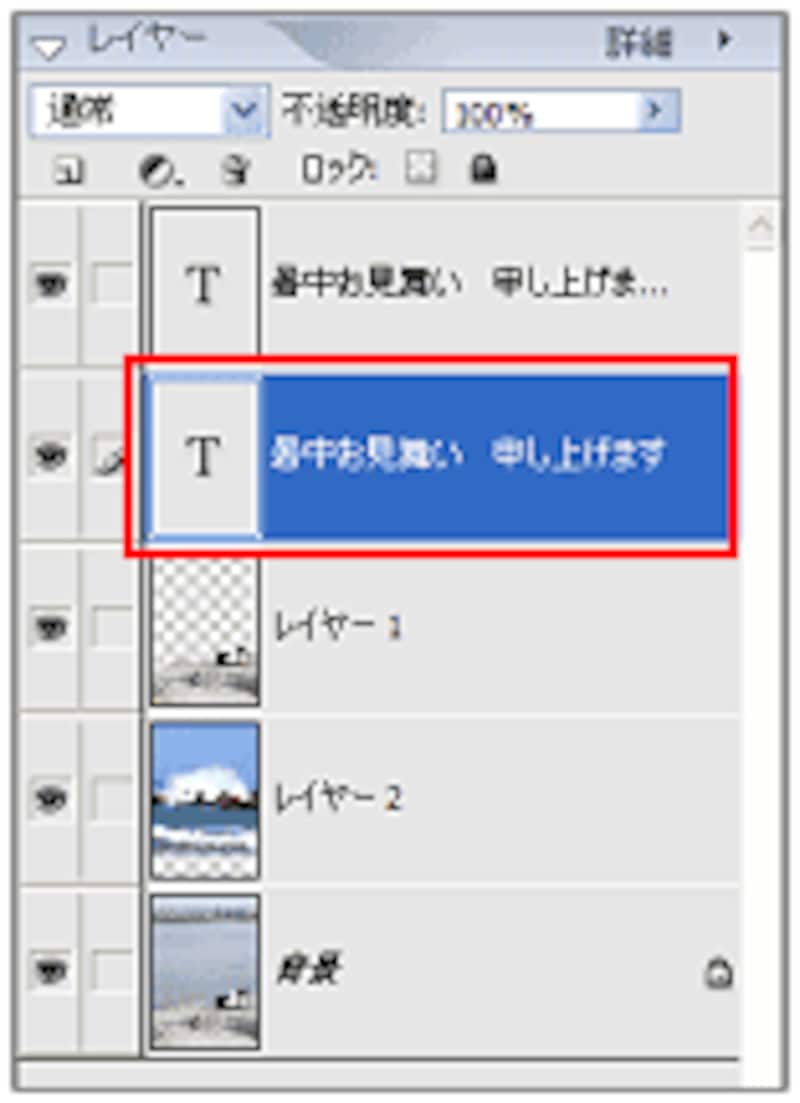Click the delete layer trash icon
800x1103 pixels.
tap(236, 170)
